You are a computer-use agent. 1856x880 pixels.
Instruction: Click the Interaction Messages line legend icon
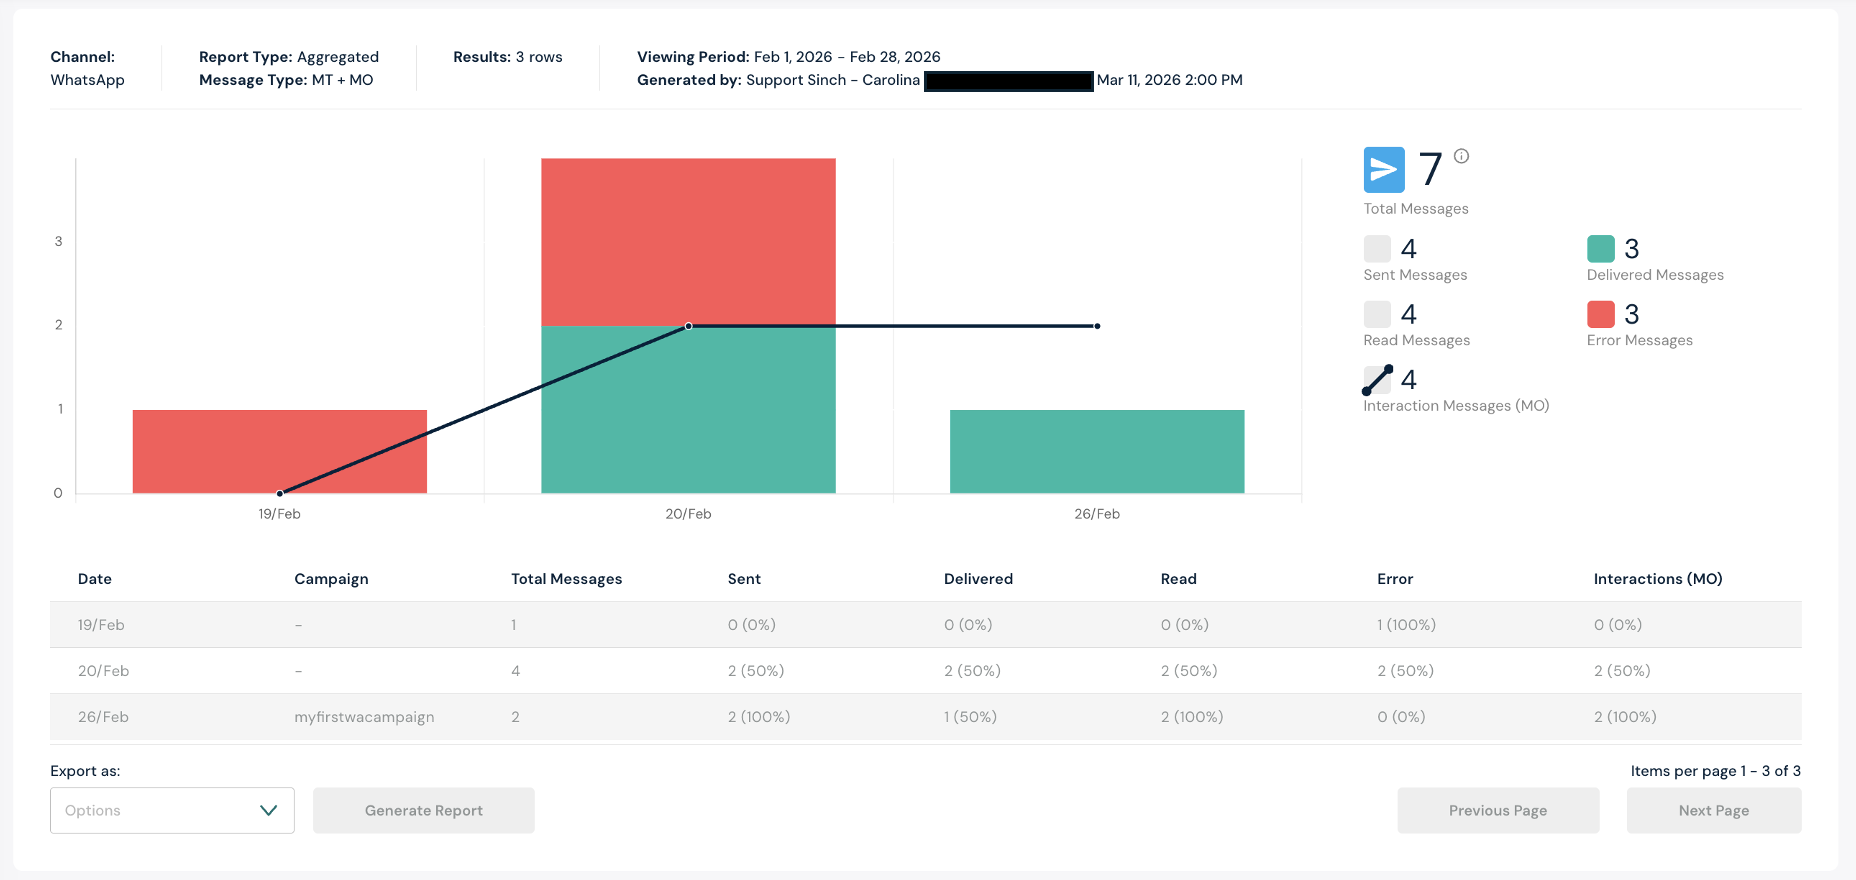1377,380
